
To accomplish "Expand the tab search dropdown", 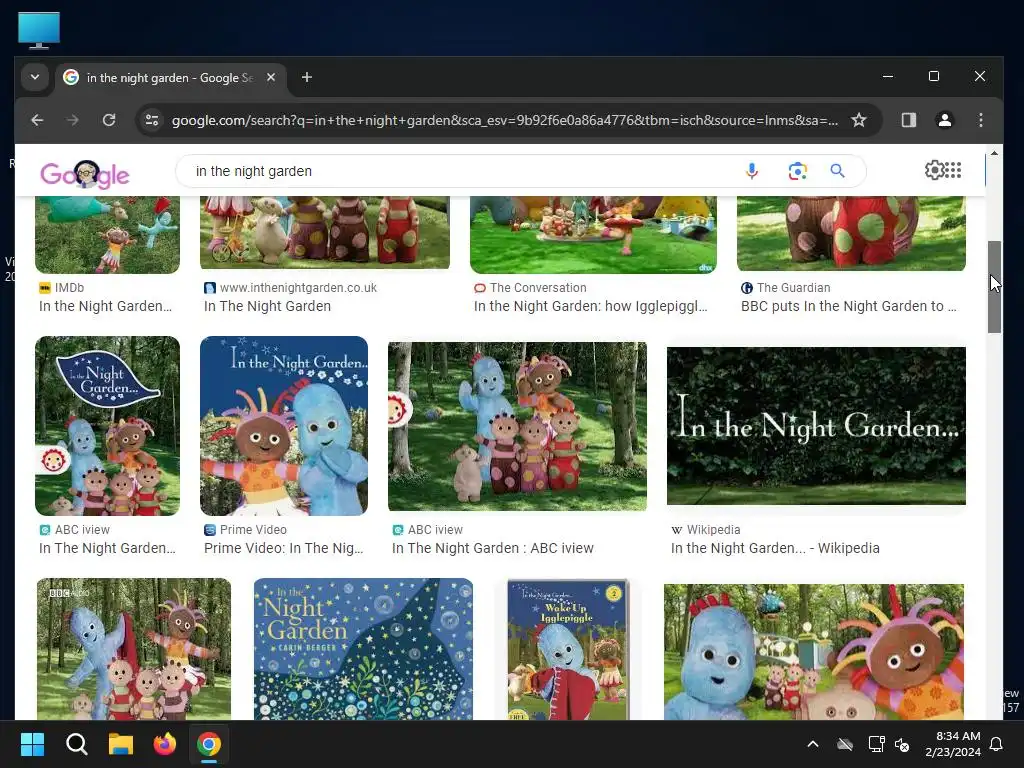I will click(x=35, y=77).
